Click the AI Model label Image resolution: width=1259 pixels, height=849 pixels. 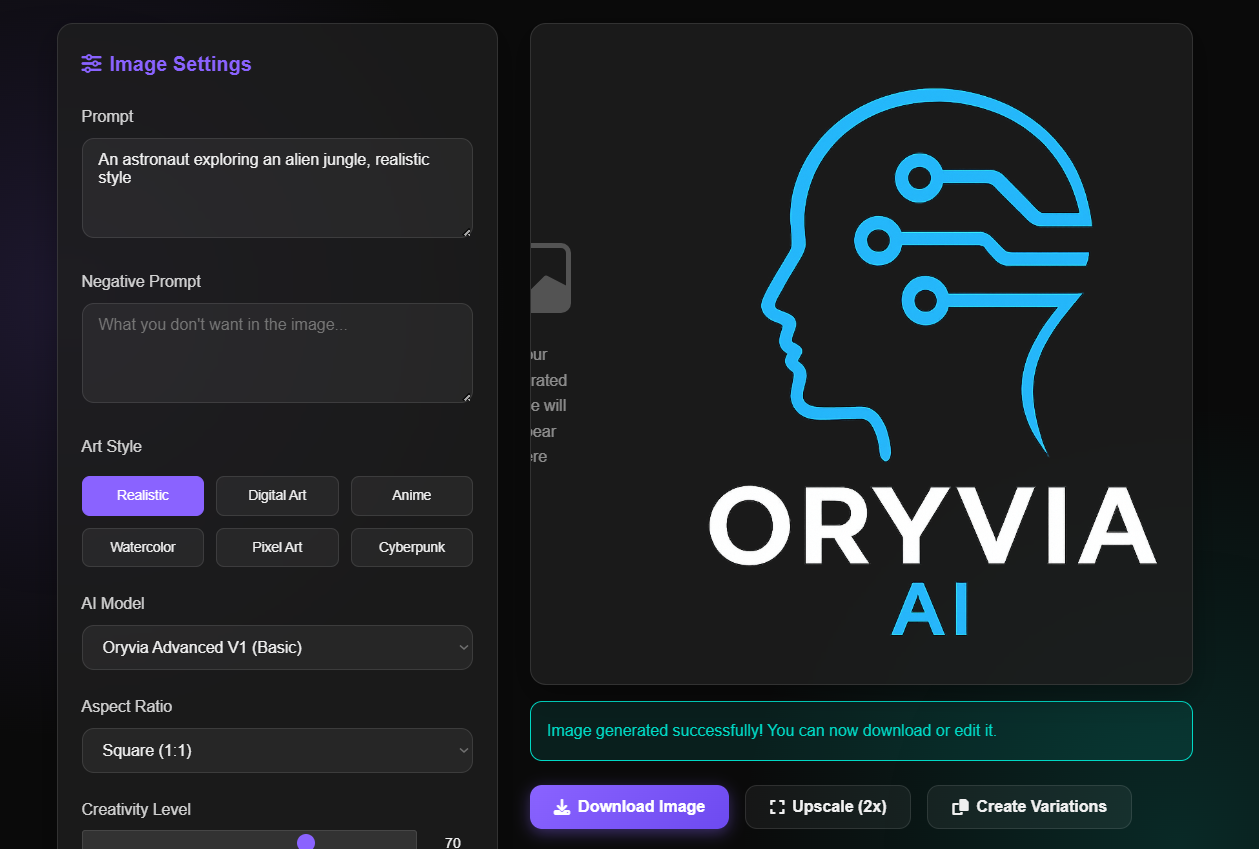click(x=113, y=603)
